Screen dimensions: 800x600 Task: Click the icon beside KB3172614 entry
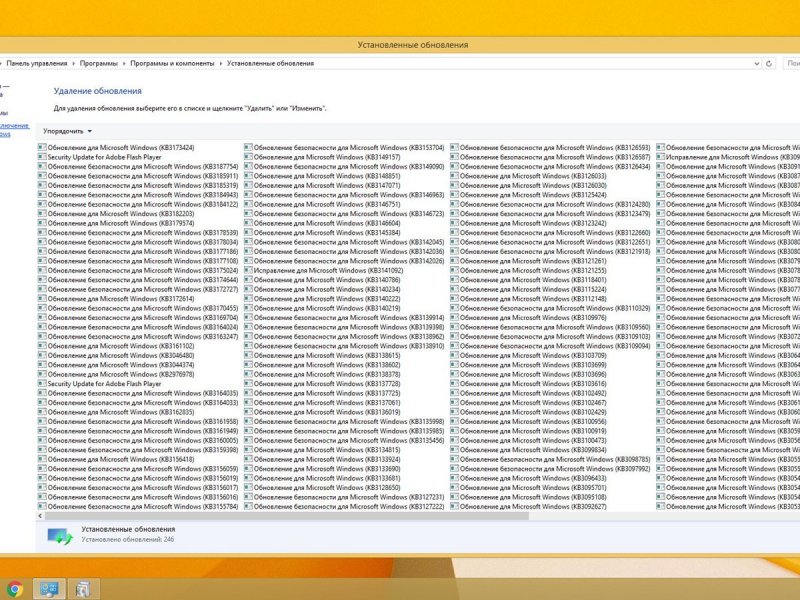pyautogui.click(x=42, y=298)
